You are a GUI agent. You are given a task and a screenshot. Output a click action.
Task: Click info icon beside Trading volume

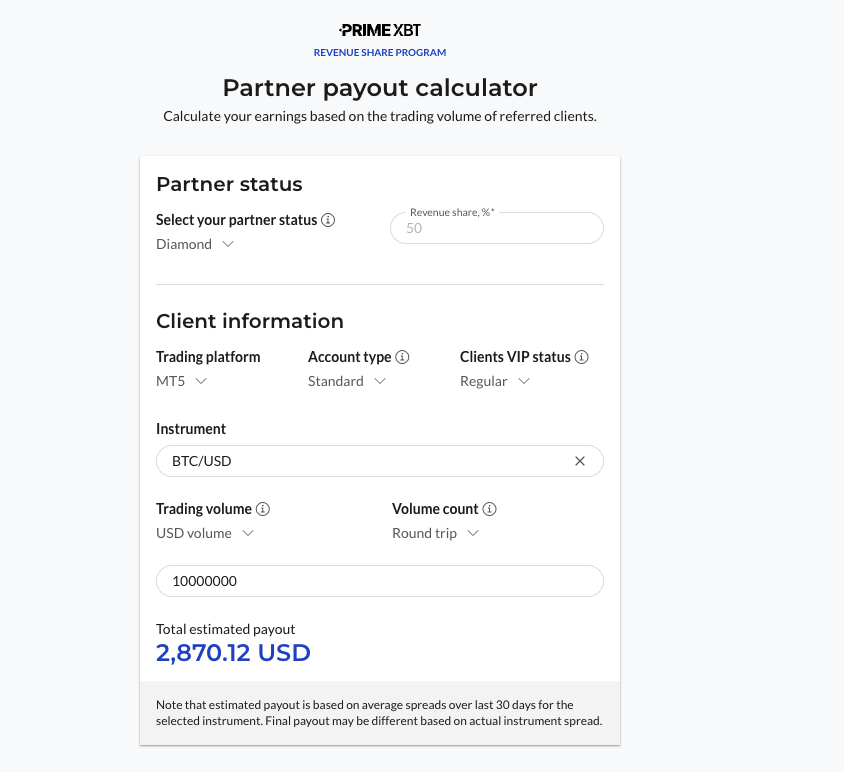[263, 509]
